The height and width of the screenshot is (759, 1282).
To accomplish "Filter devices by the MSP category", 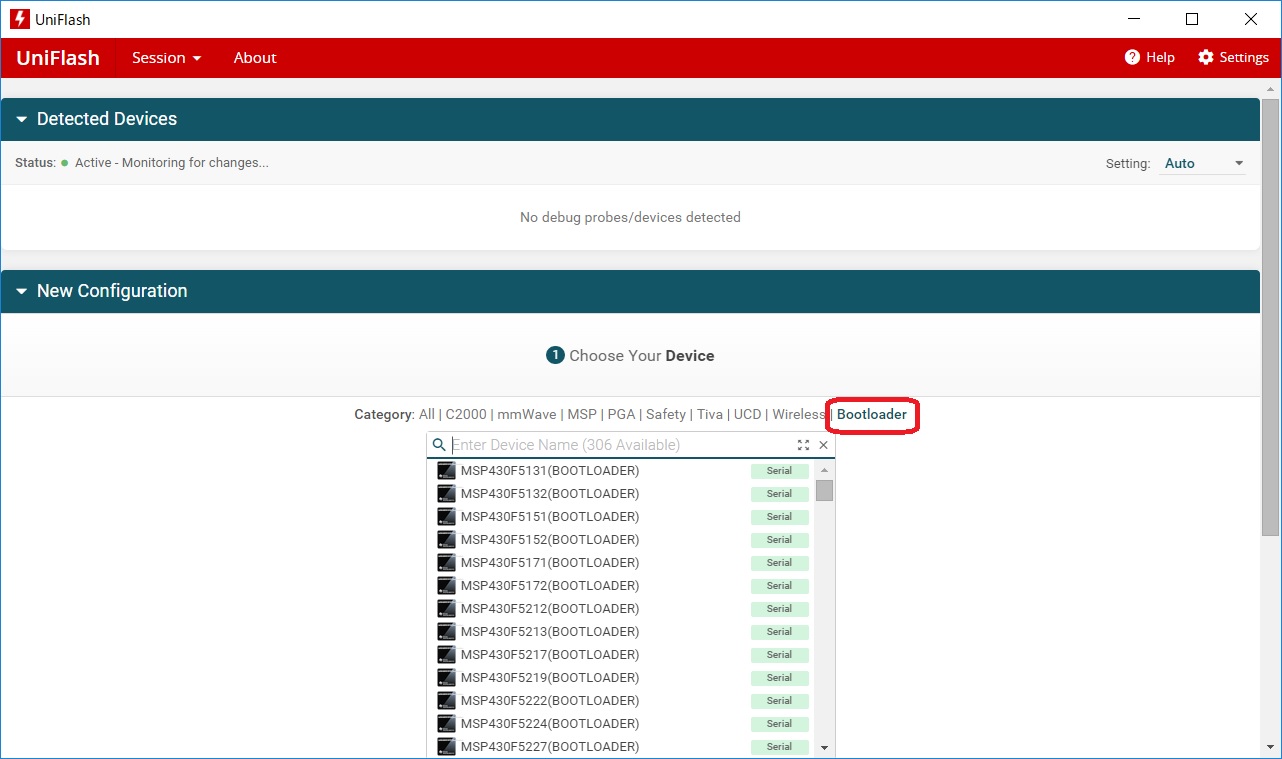I will pos(582,414).
